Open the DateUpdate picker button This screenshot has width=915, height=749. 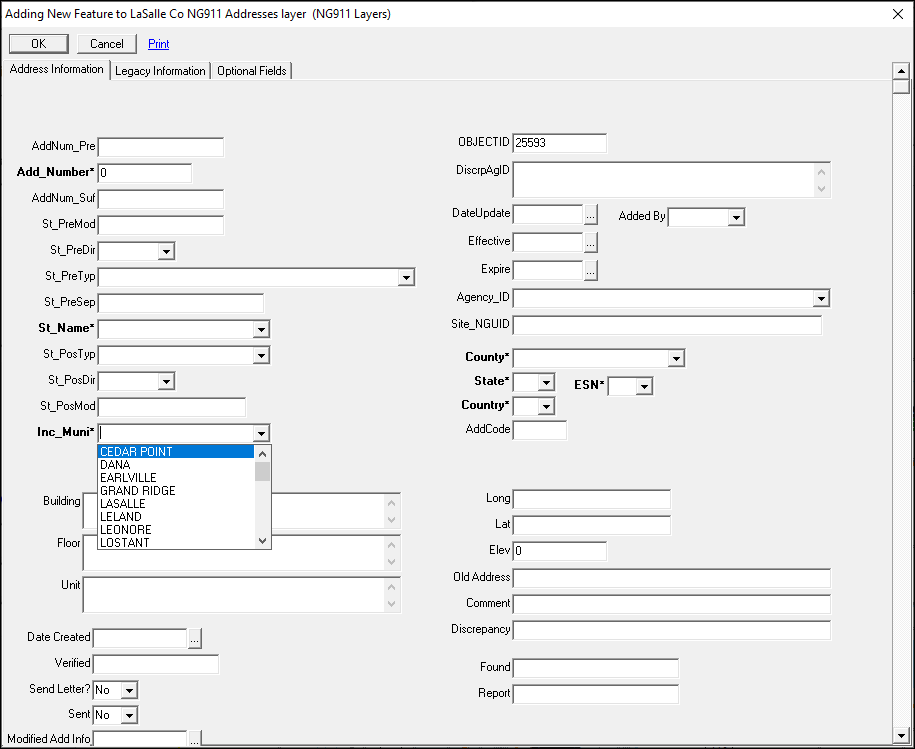tap(591, 215)
